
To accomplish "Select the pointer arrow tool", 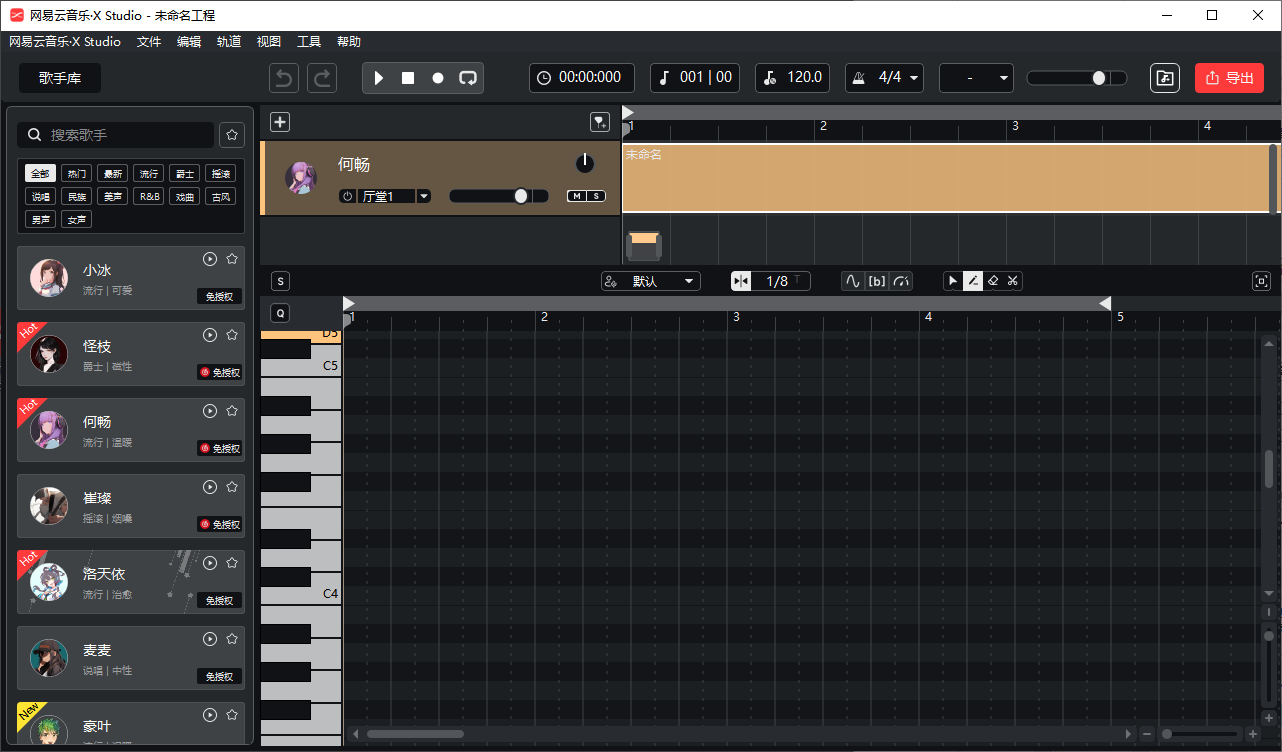I will tap(953, 281).
